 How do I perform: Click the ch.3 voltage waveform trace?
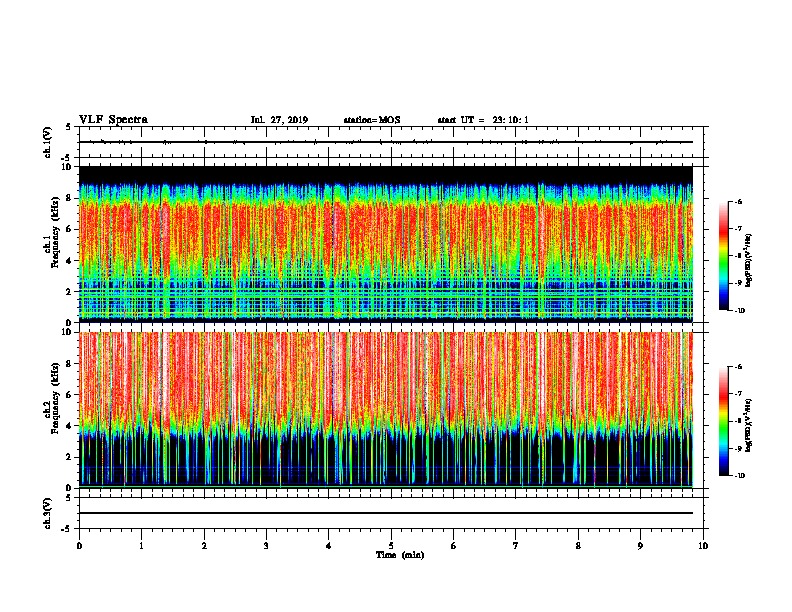(x=386, y=513)
